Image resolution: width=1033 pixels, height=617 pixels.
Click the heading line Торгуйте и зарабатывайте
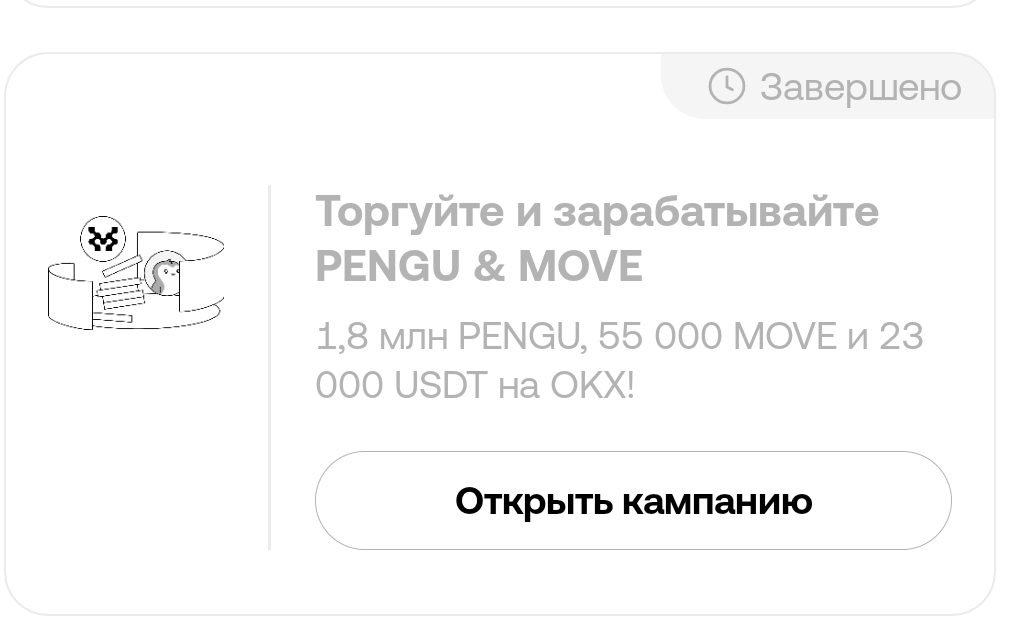[597, 211]
